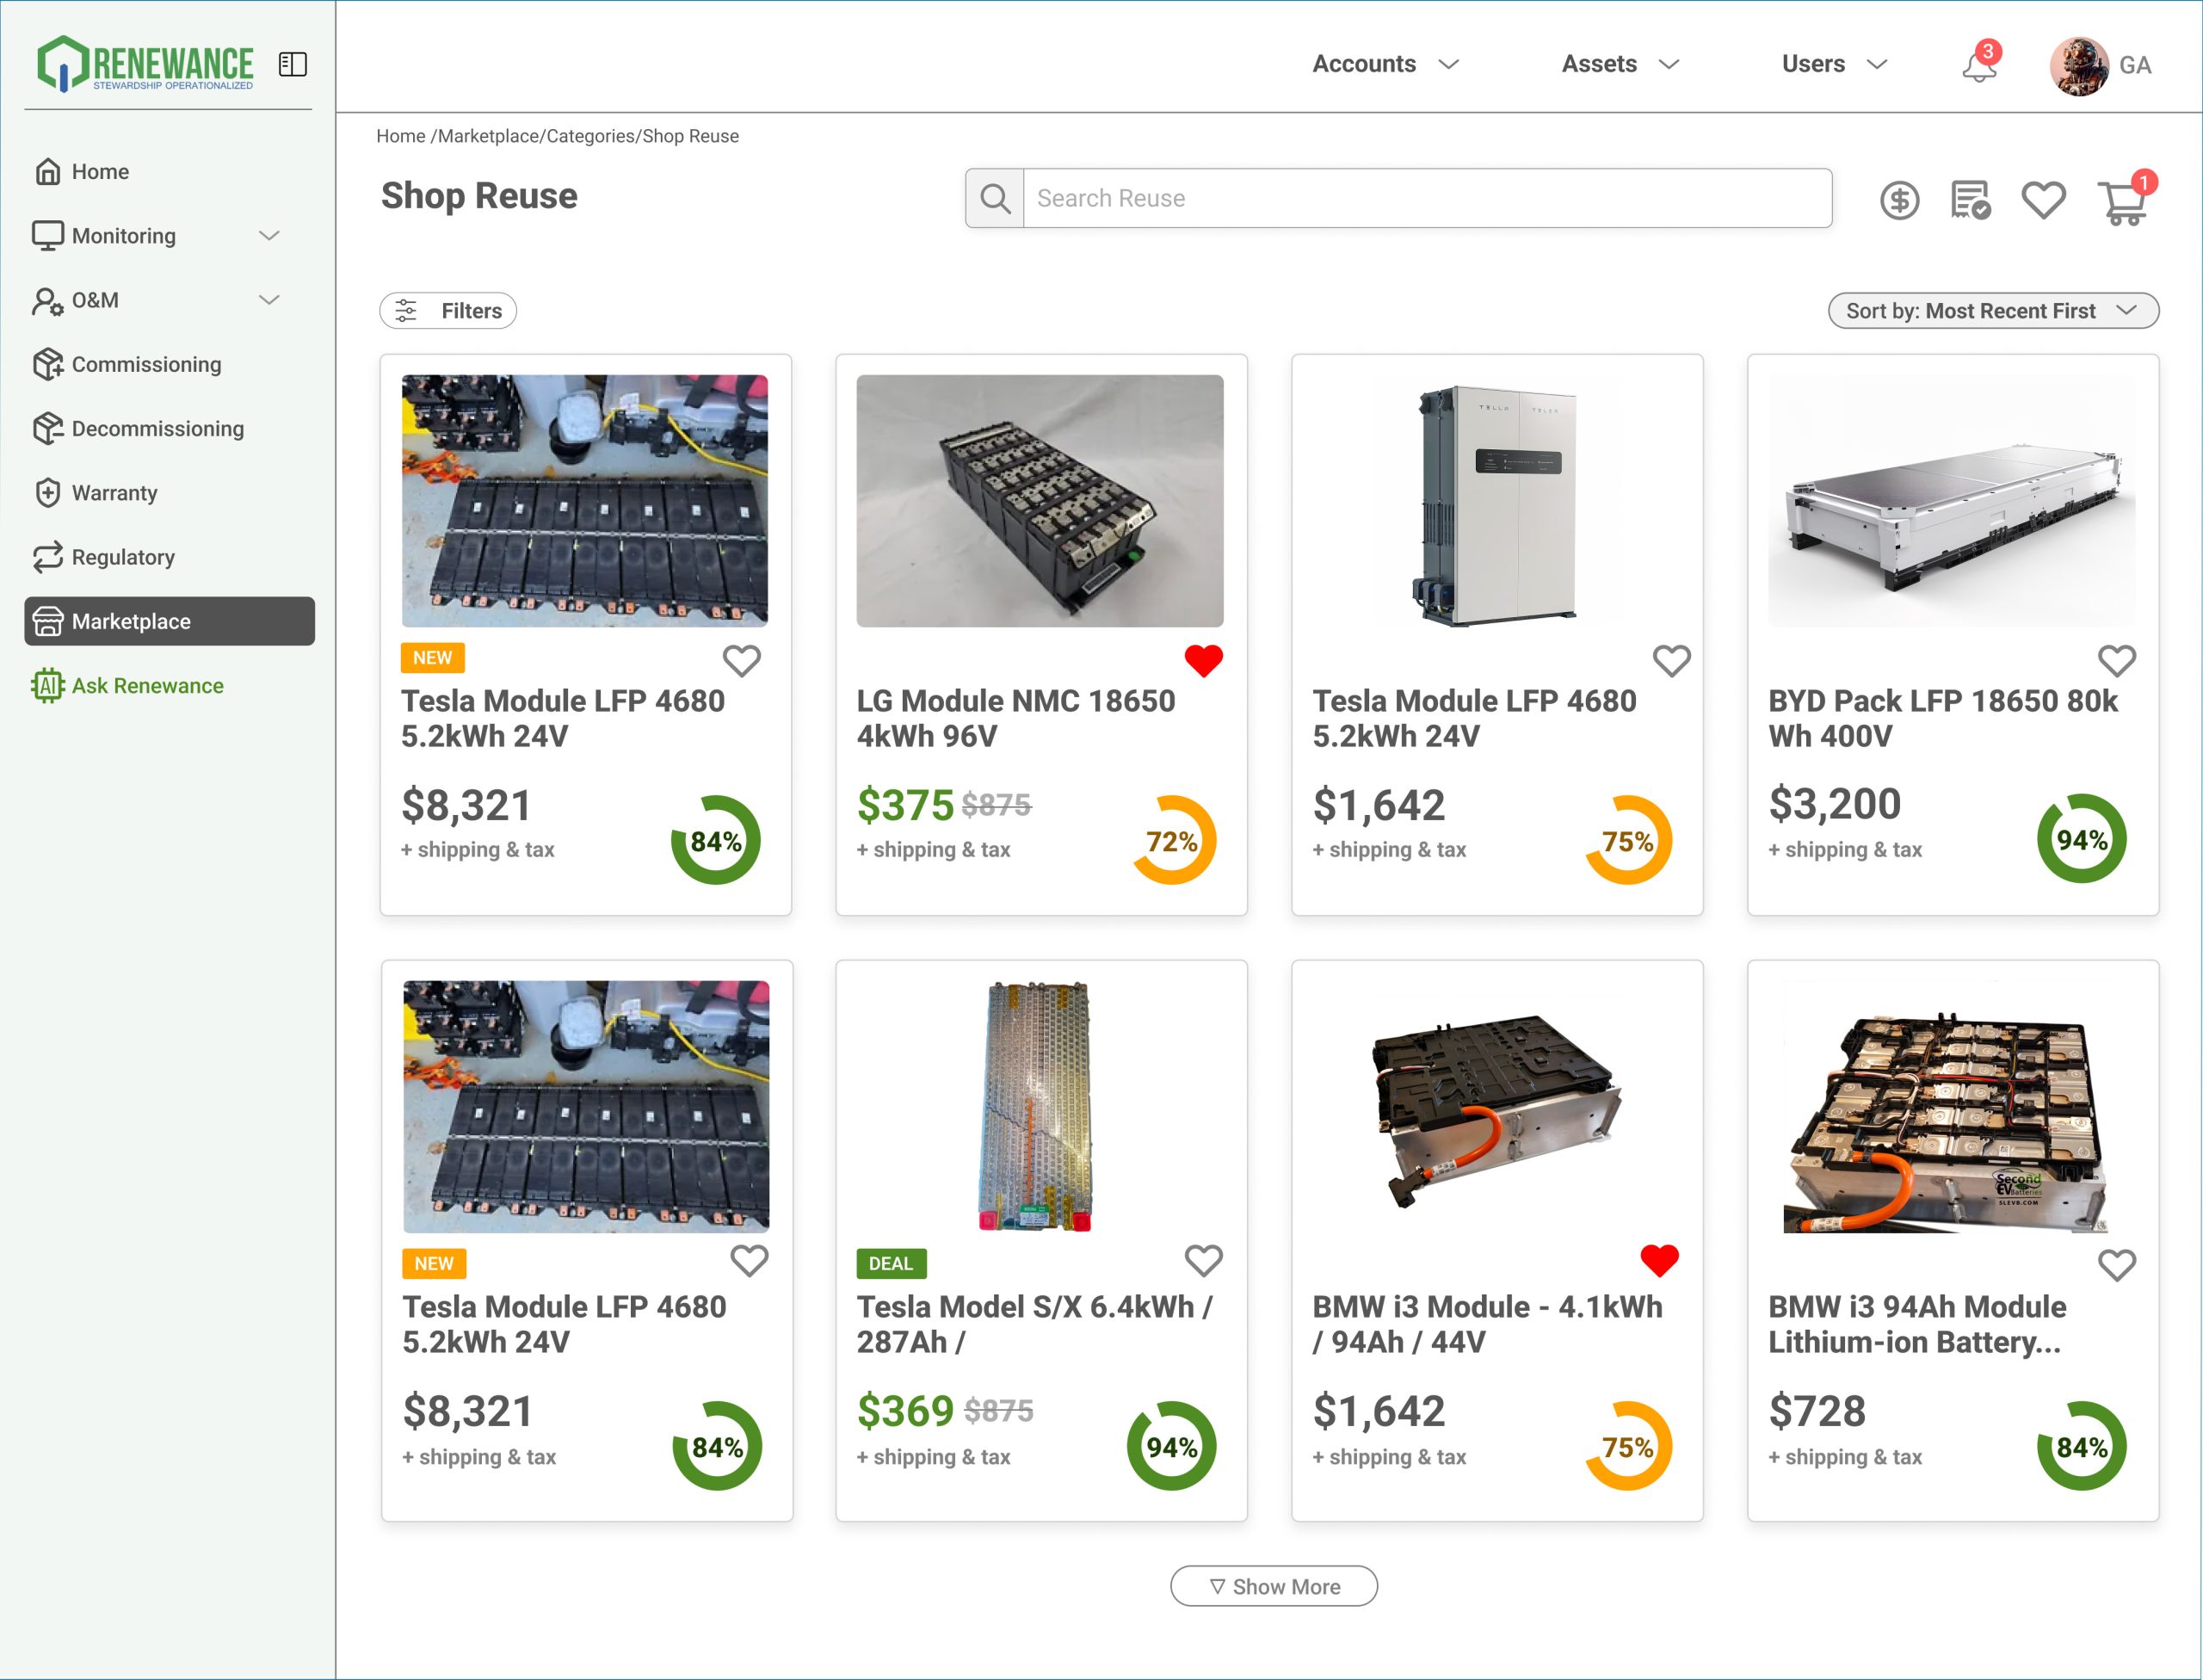Screen dimensions: 2203x1680
Task: Open Sort by Most Recent First dropdown
Action: 1992,311
